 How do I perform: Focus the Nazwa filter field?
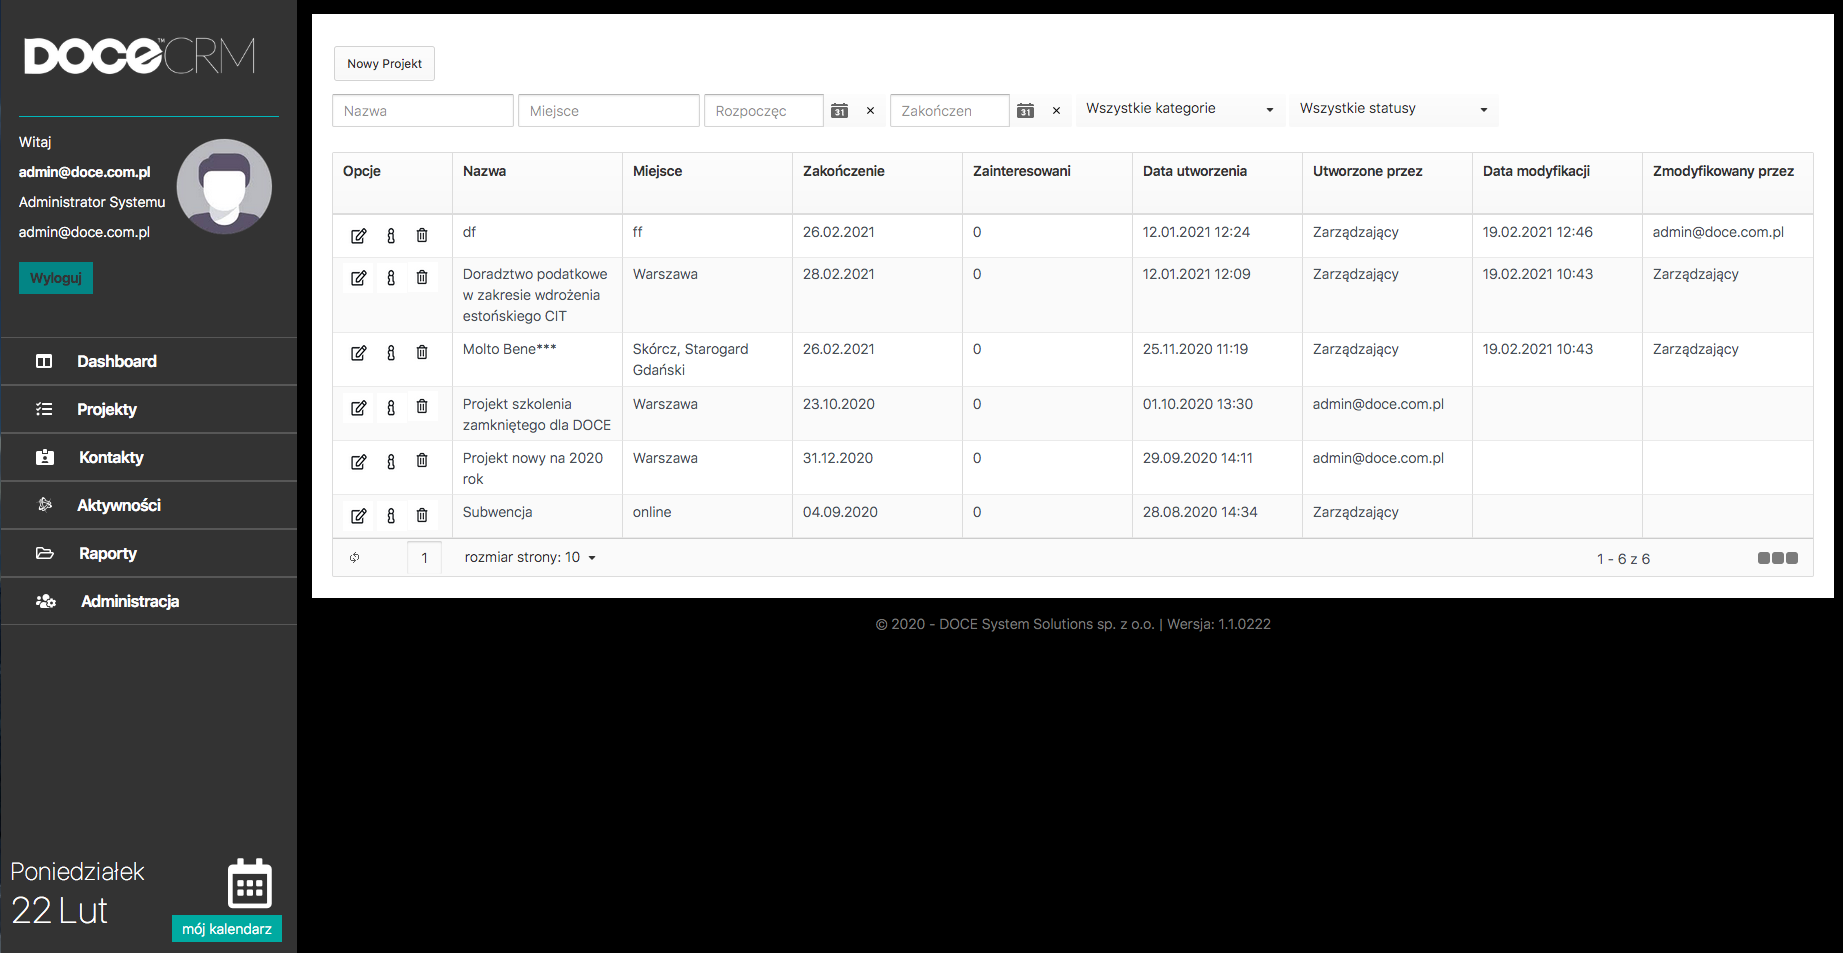(x=422, y=111)
